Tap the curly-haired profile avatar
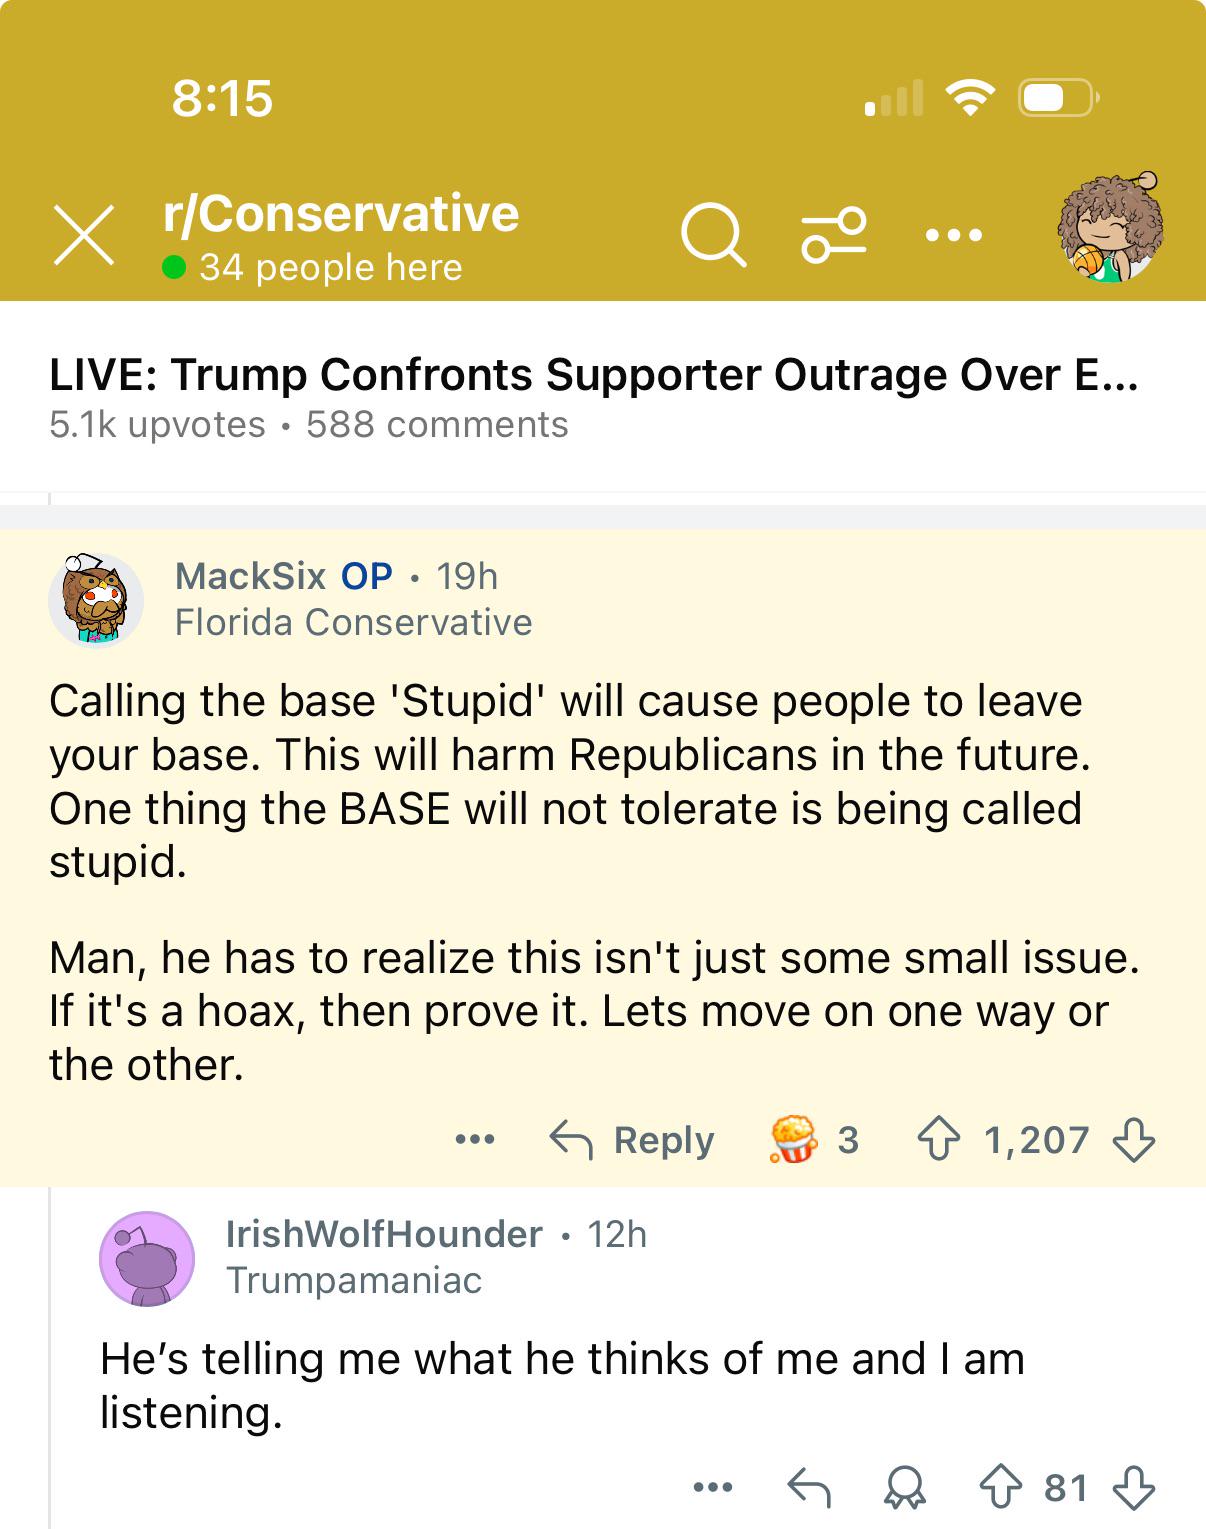 coord(1110,229)
